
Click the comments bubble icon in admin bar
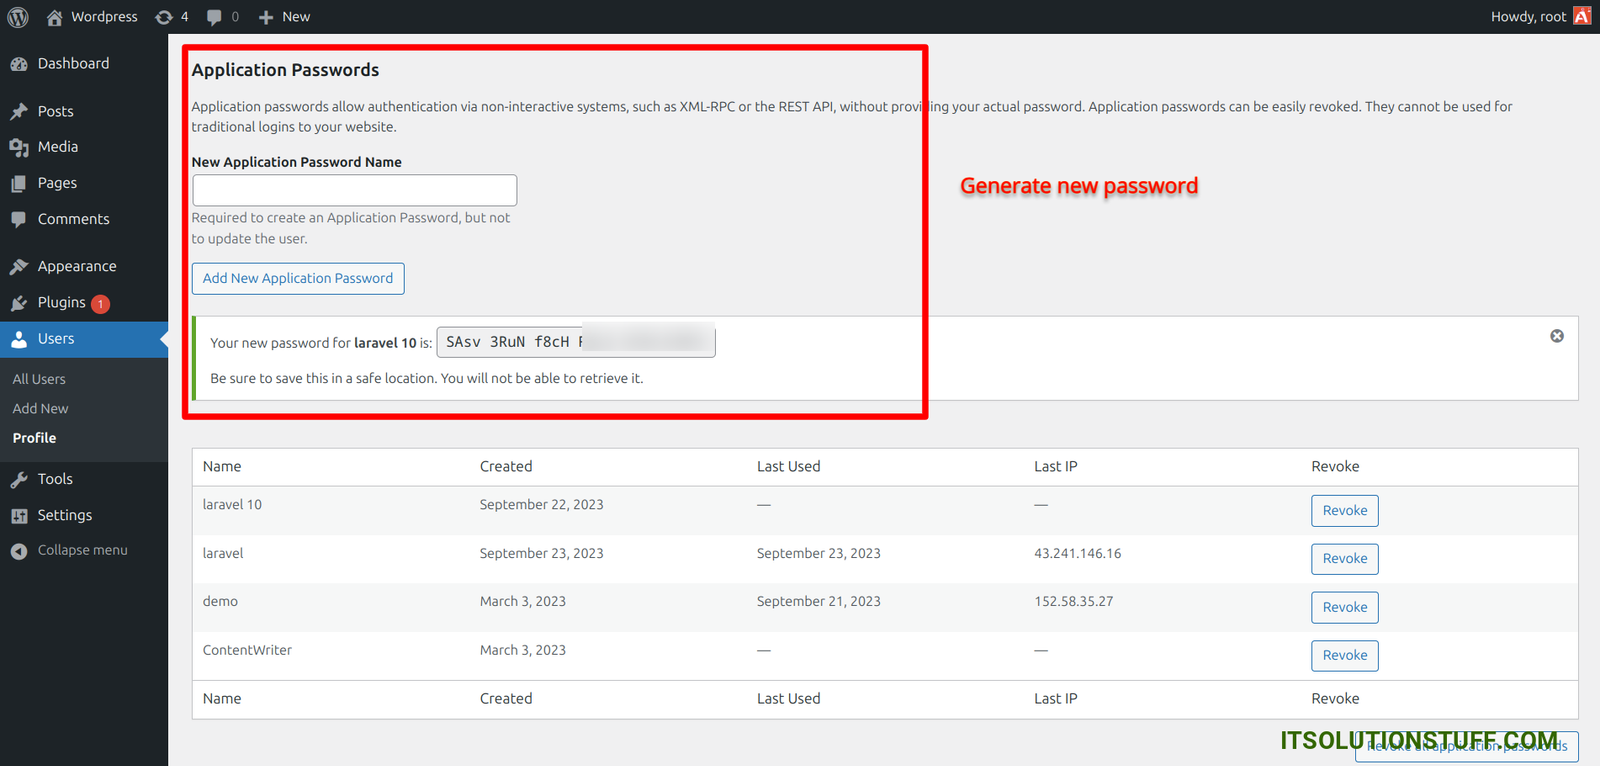(x=222, y=17)
